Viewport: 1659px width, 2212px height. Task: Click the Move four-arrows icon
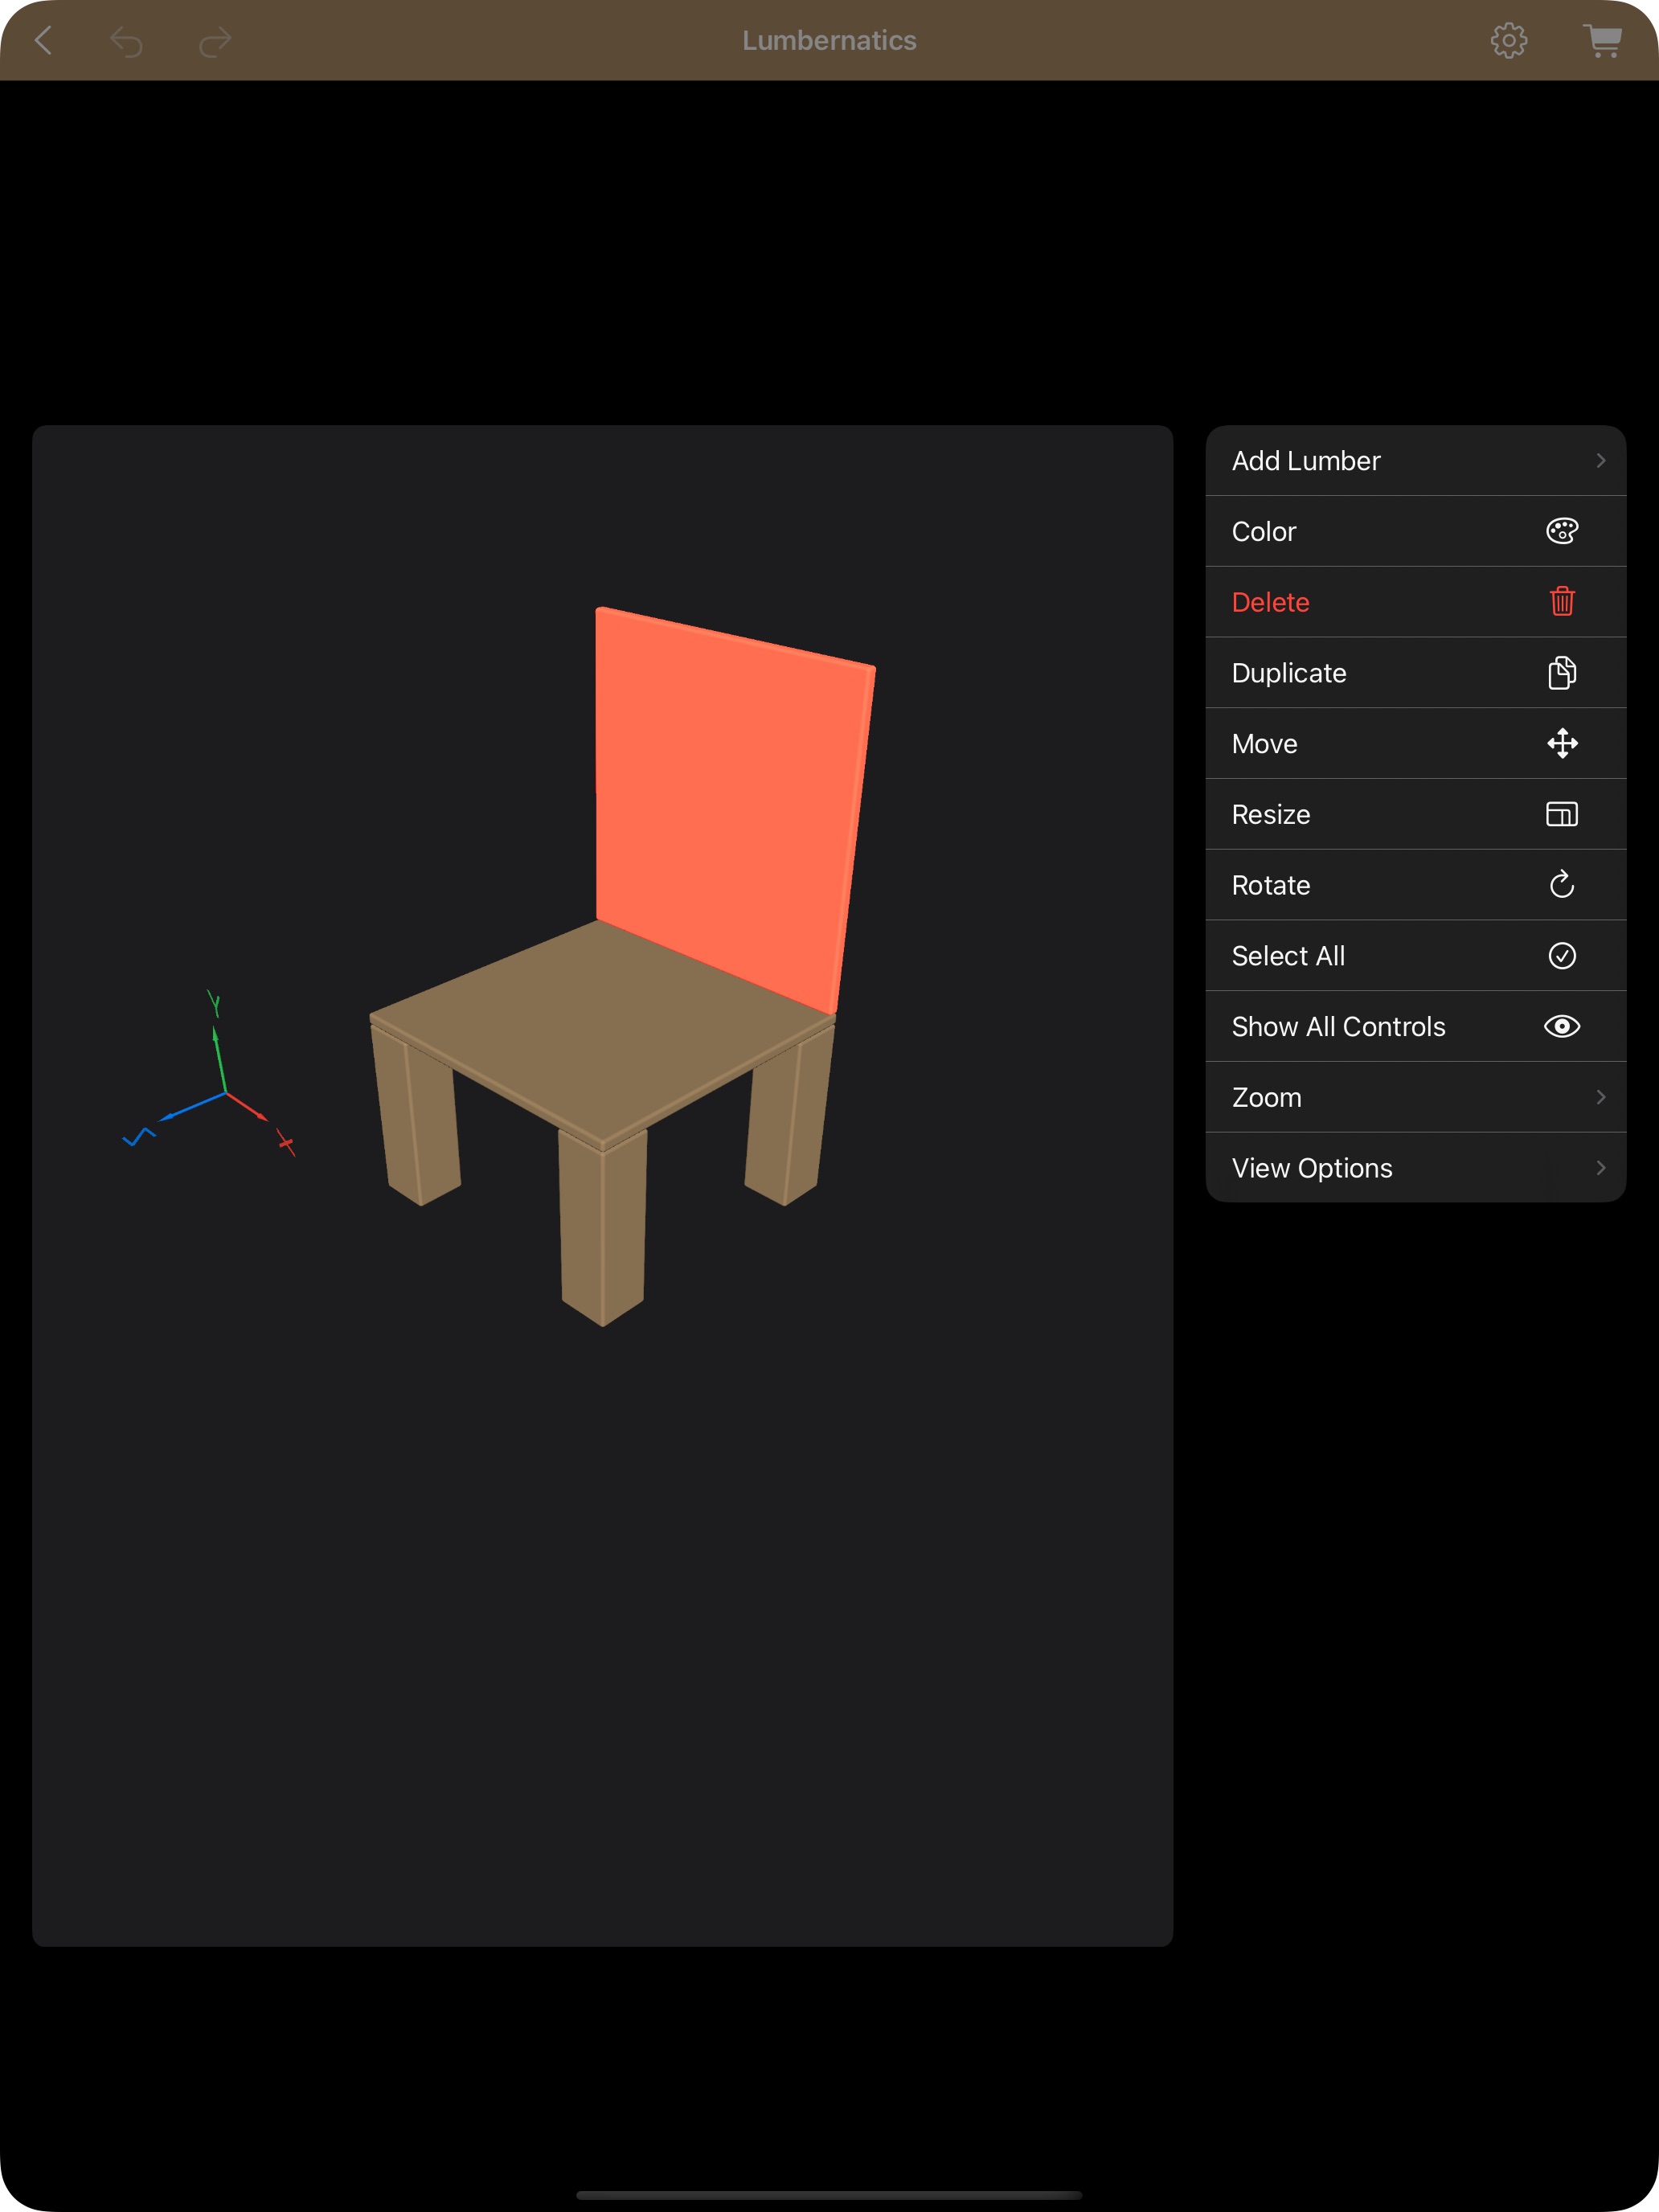click(1562, 744)
